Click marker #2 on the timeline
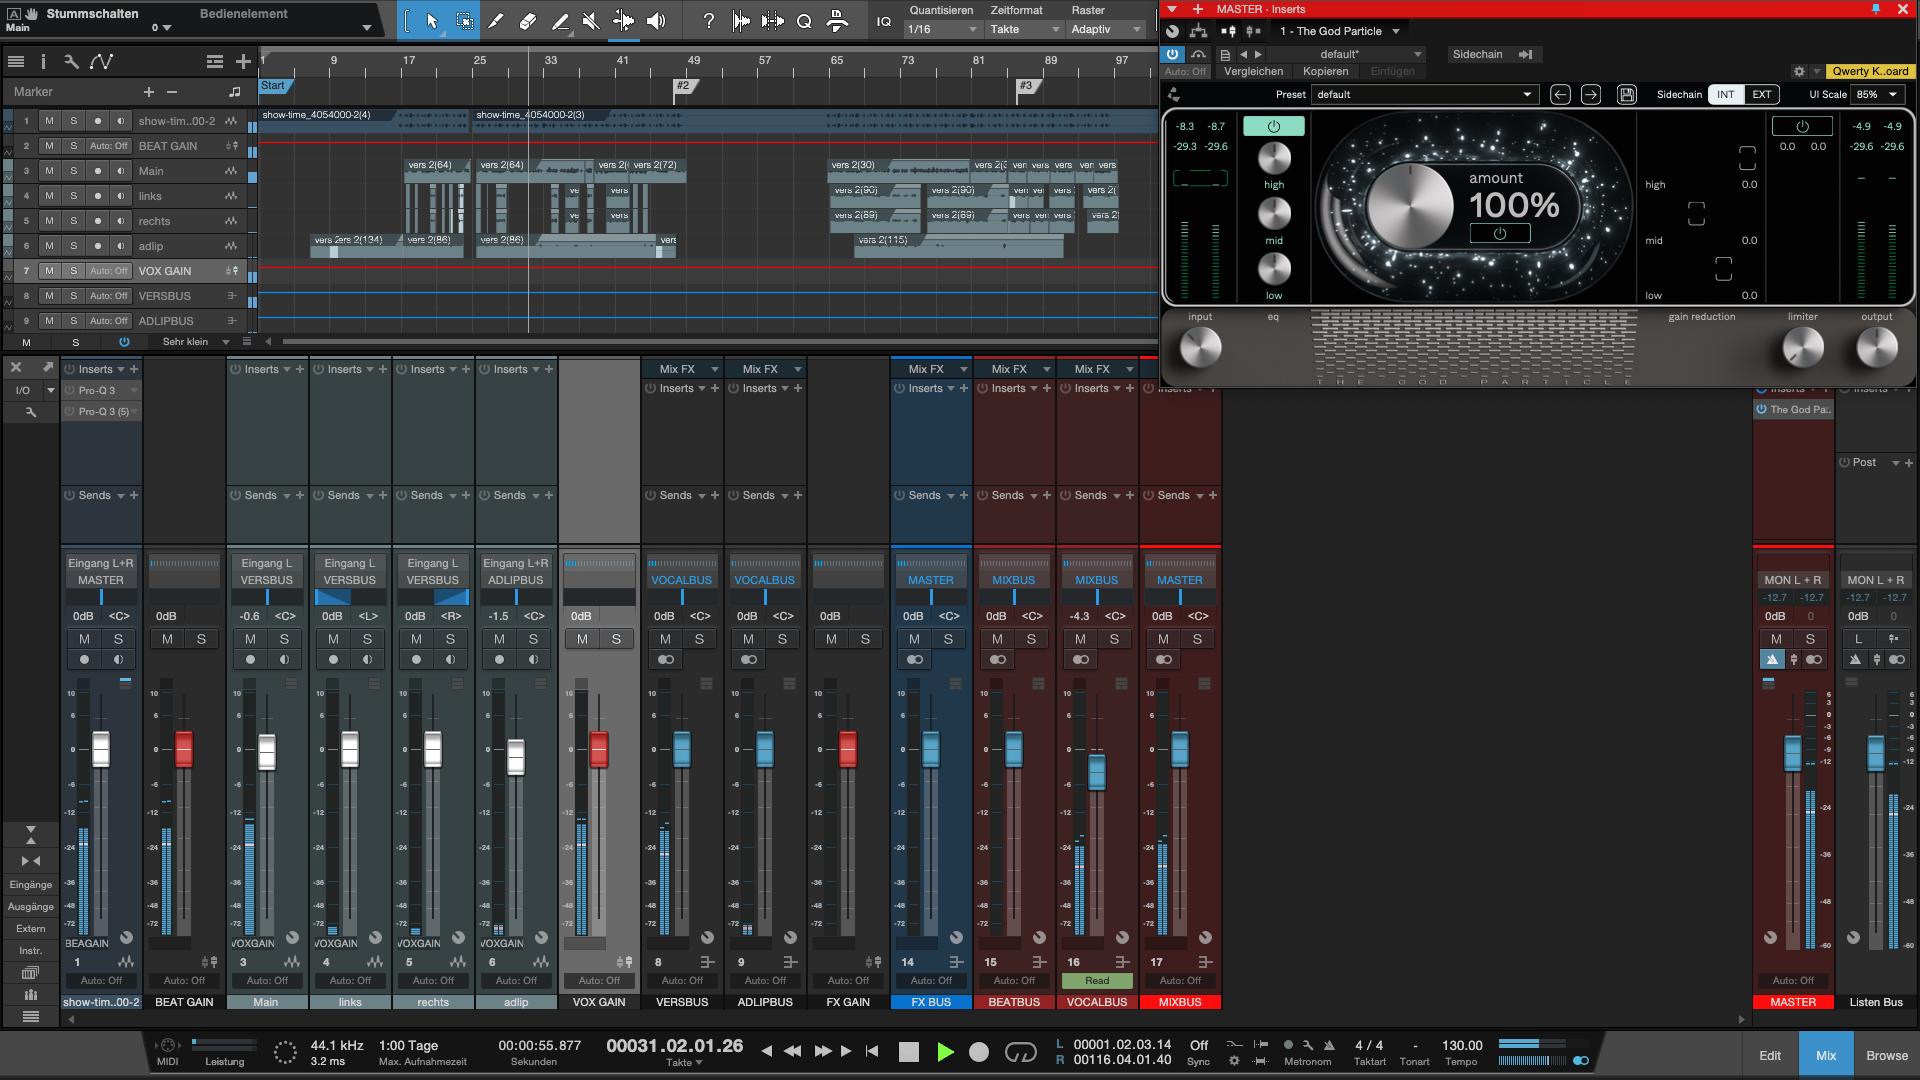This screenshot has height=1080, width=1920. (x=684, y=85)
